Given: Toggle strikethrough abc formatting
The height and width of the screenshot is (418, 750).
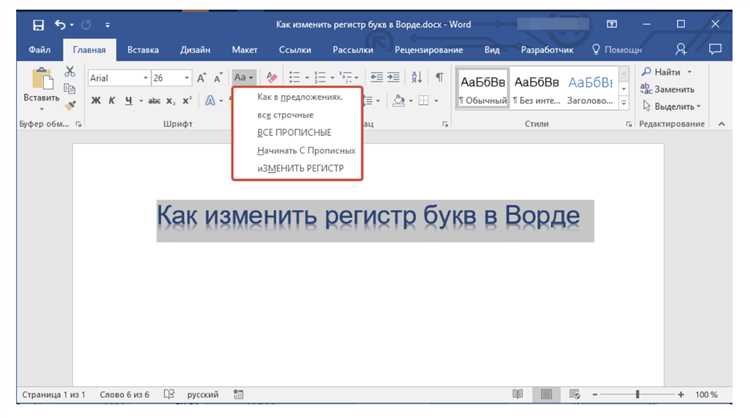Looking at the screenshot, I should click(154, 100).
